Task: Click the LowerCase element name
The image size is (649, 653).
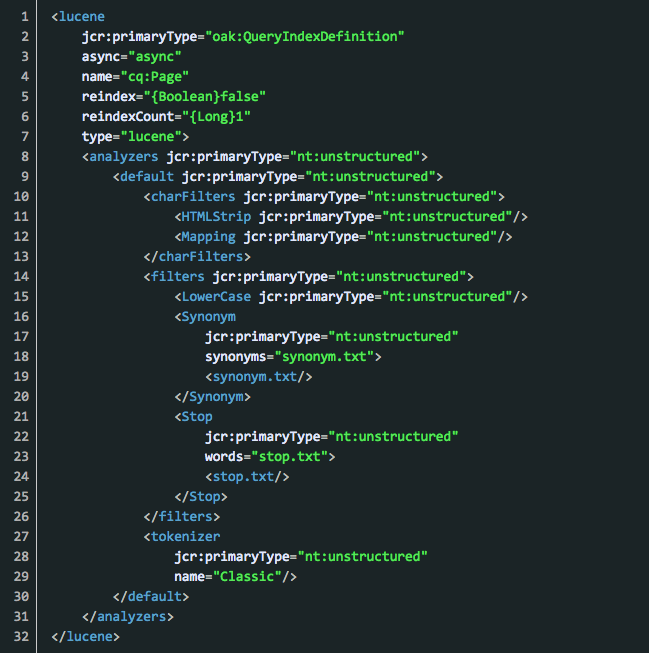Action: (216, 297)
